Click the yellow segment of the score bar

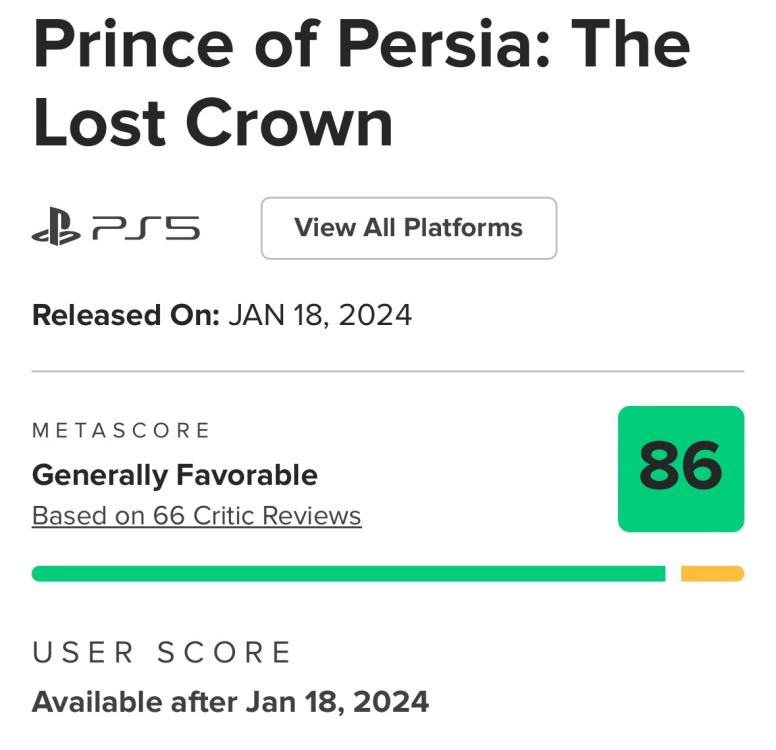712,573
